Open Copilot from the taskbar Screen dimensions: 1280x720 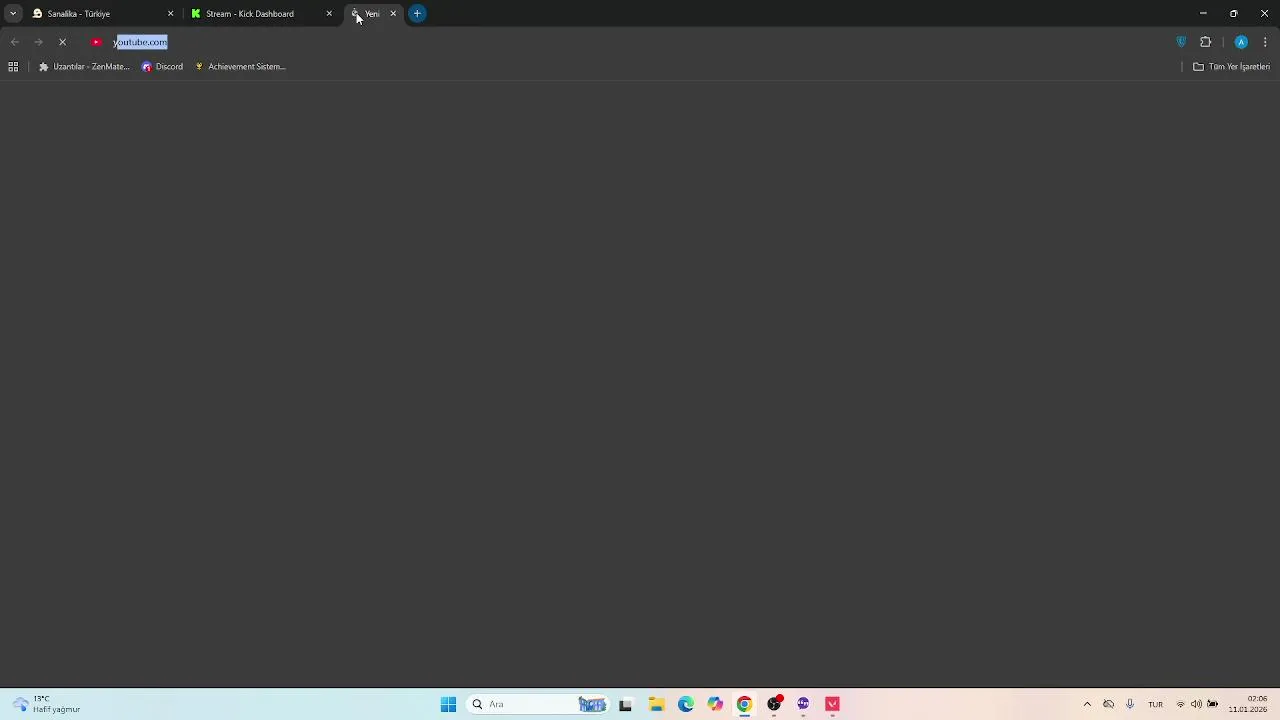715,704
